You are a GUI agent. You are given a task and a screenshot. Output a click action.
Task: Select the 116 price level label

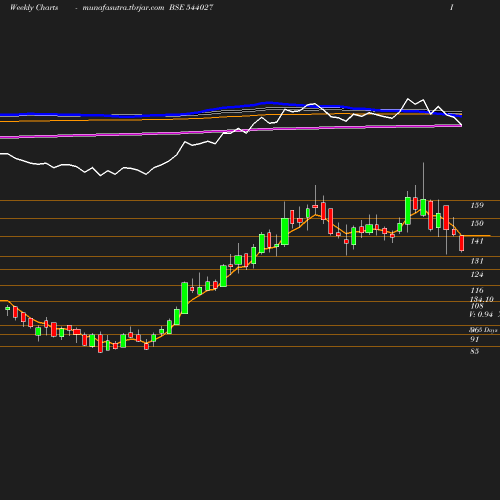[x=477, y=290]
